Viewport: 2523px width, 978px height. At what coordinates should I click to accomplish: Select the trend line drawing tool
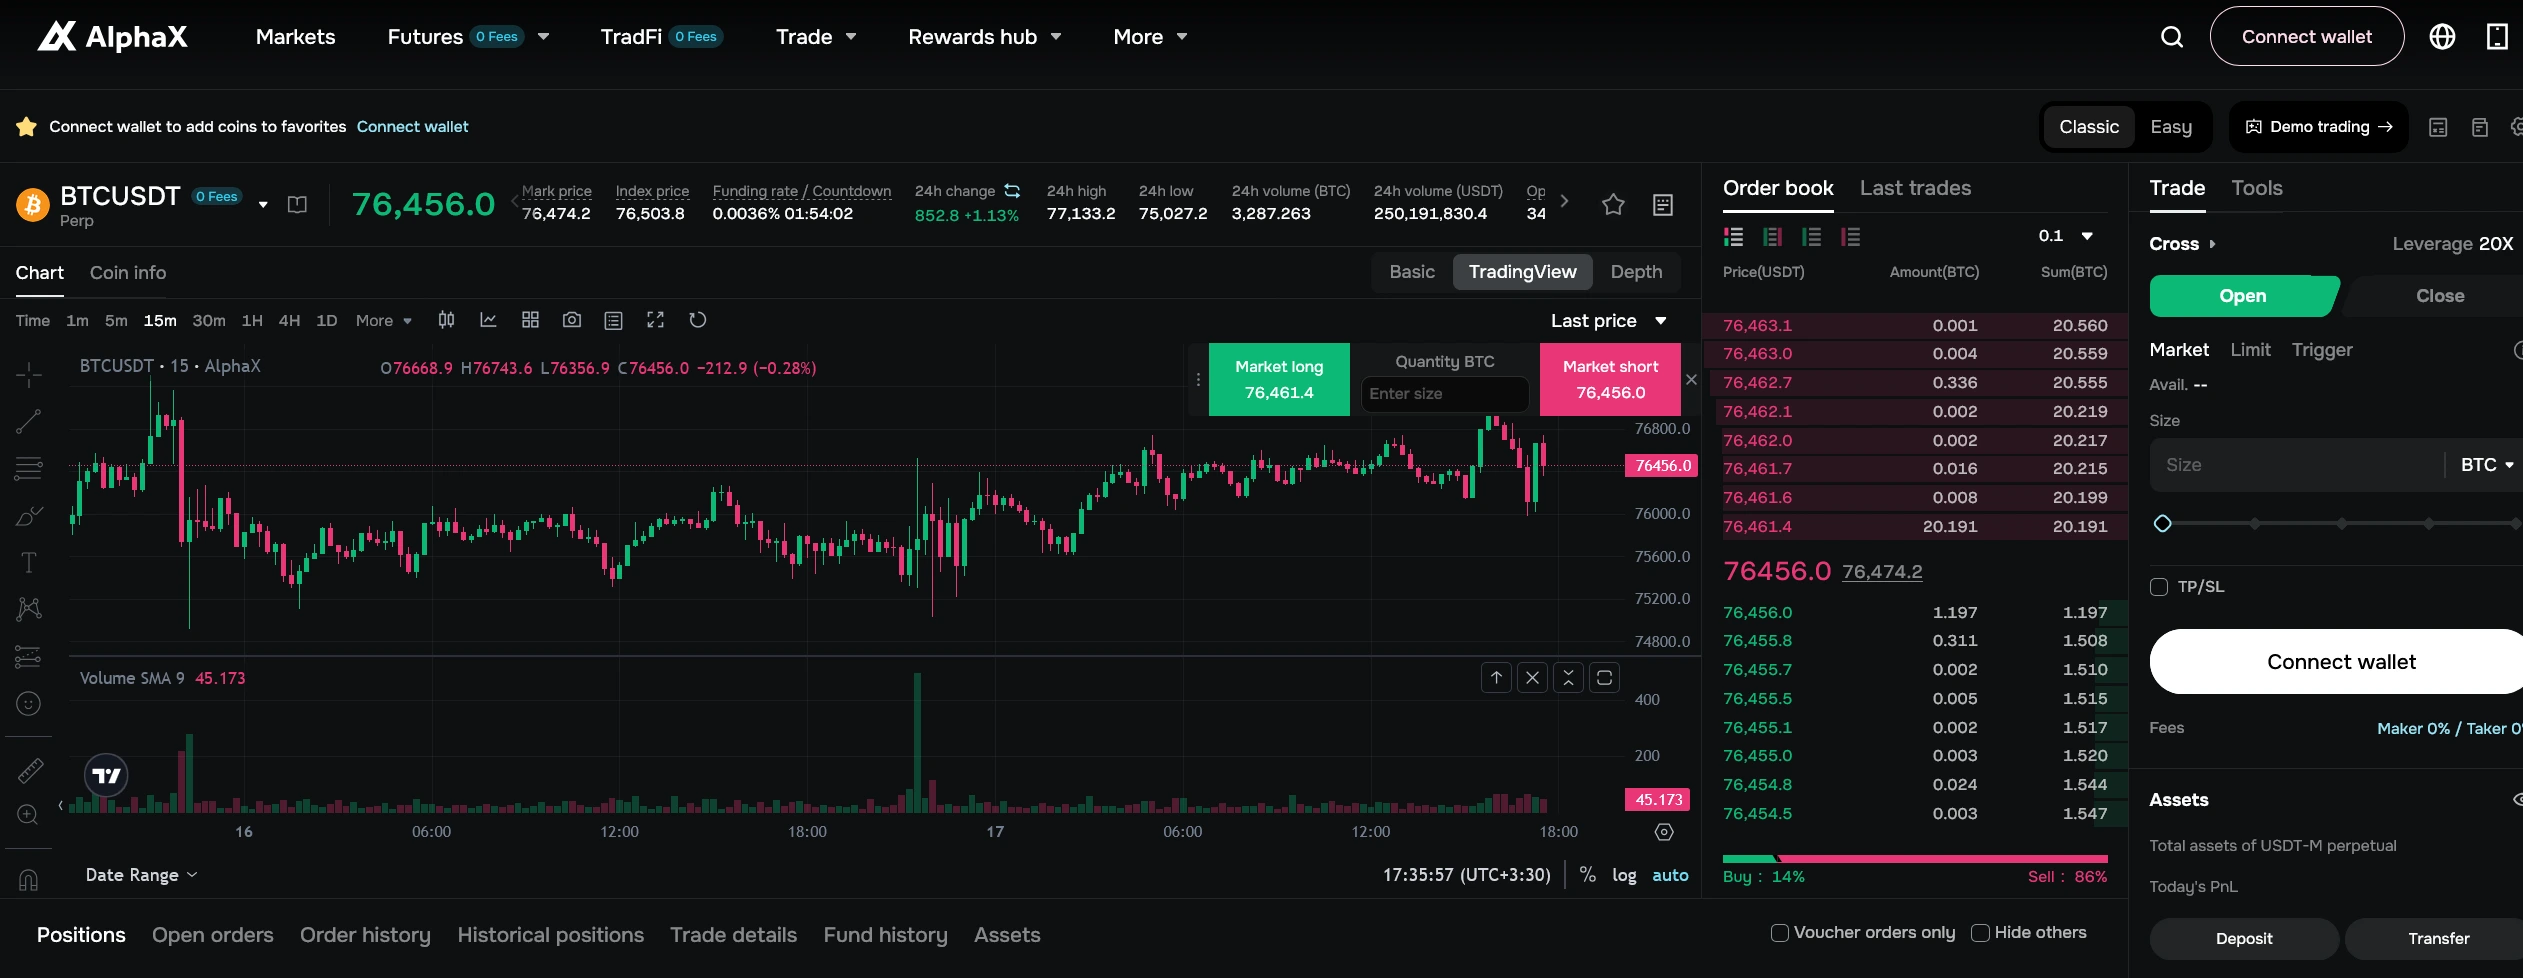point(28,421)
